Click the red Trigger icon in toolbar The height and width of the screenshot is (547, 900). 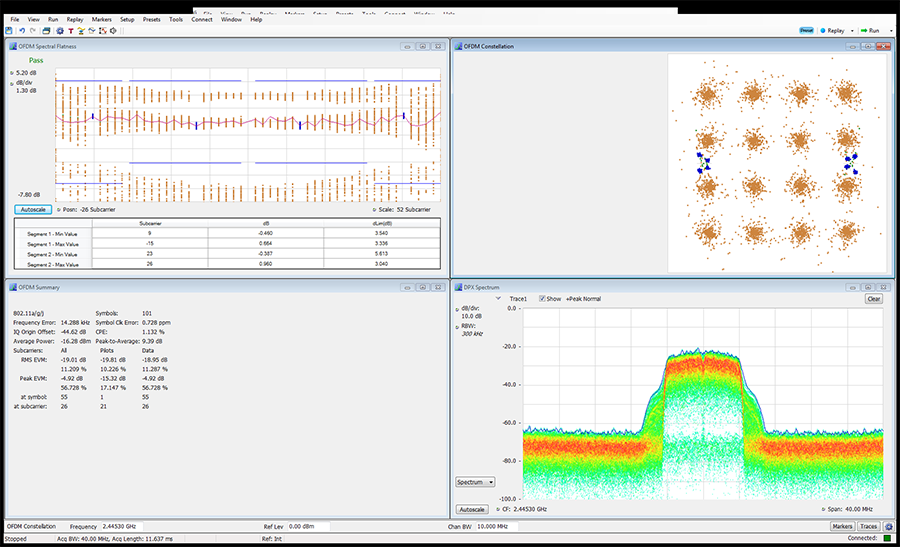point(70,30)
